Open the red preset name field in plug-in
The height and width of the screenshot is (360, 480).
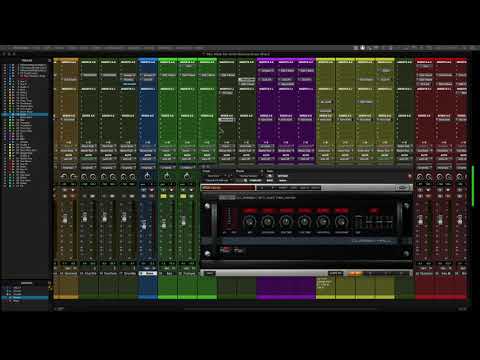228,188
